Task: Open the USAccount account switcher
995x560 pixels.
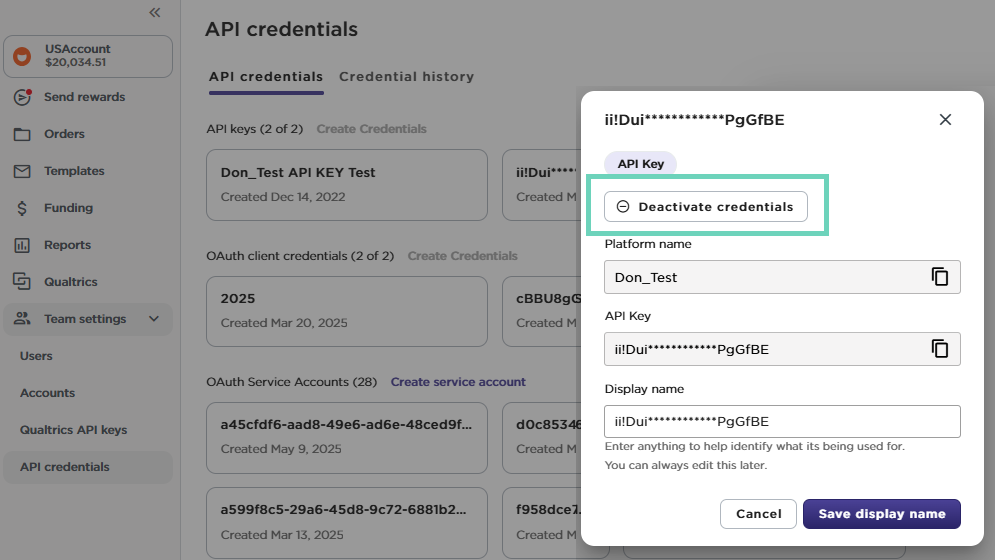Action: [x=88, y=57]
